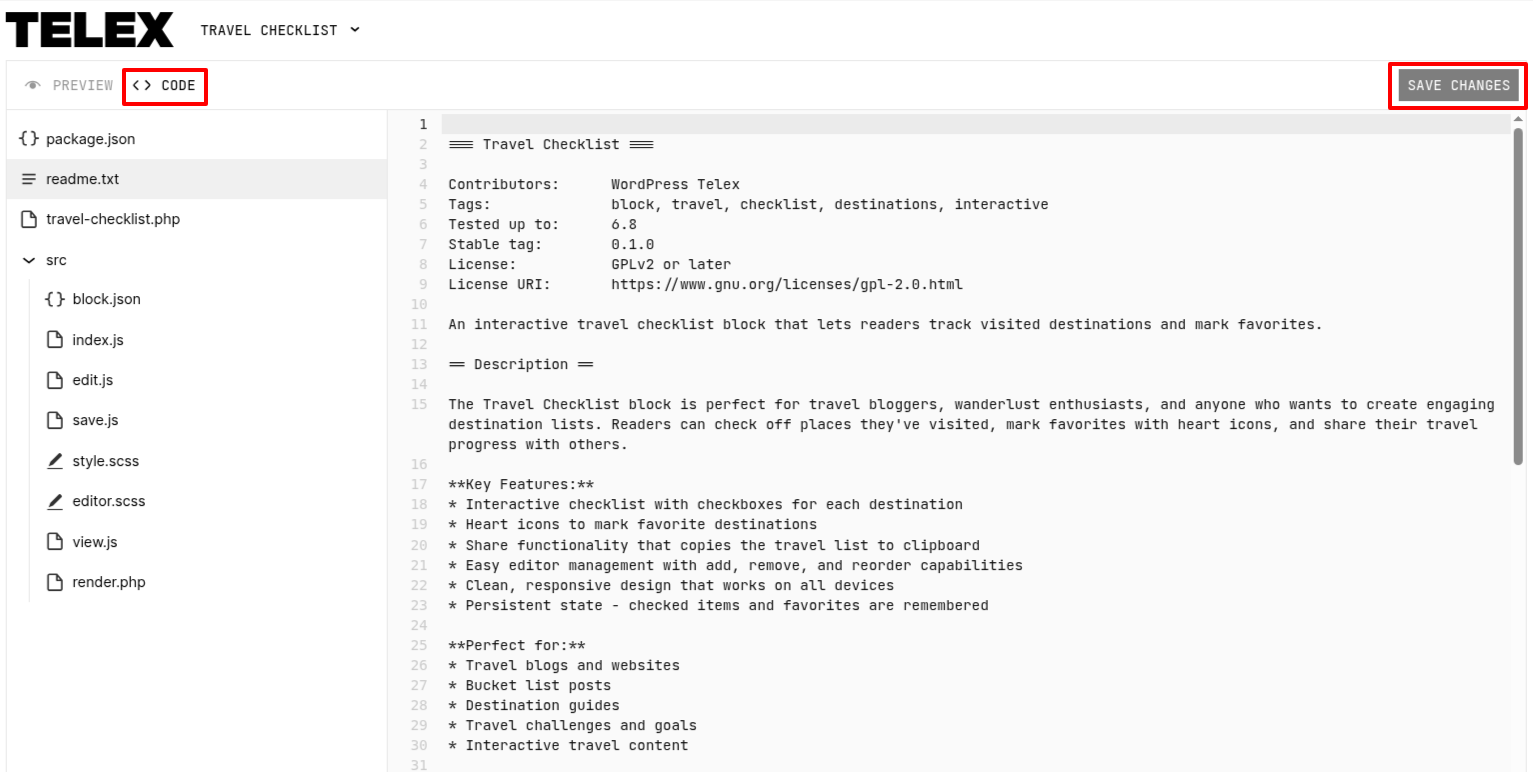Switch to Preview mode with eye icon

[x=69, y=86]
